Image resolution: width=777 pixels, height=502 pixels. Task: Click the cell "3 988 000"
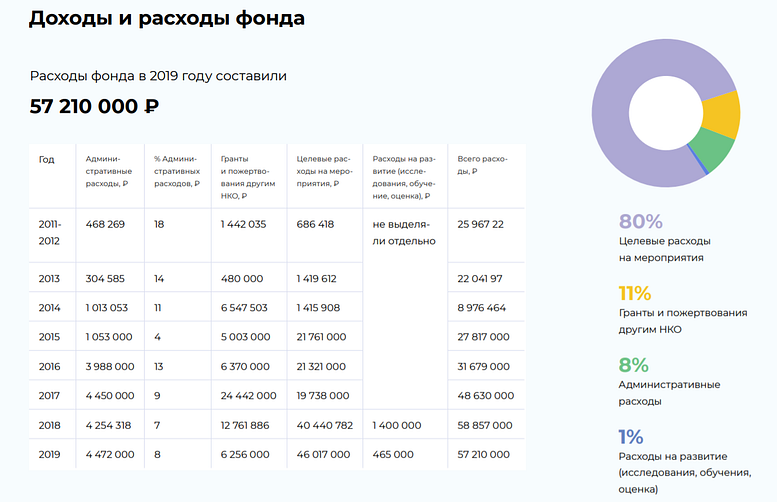tap(110, 367)
